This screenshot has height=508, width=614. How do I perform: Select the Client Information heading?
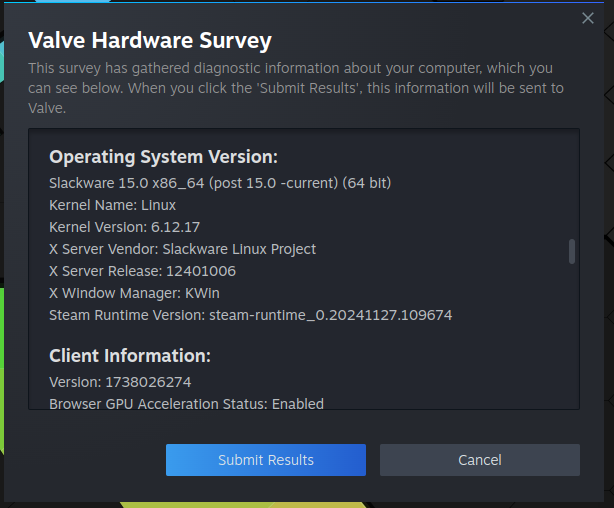[x=130, y=356]
